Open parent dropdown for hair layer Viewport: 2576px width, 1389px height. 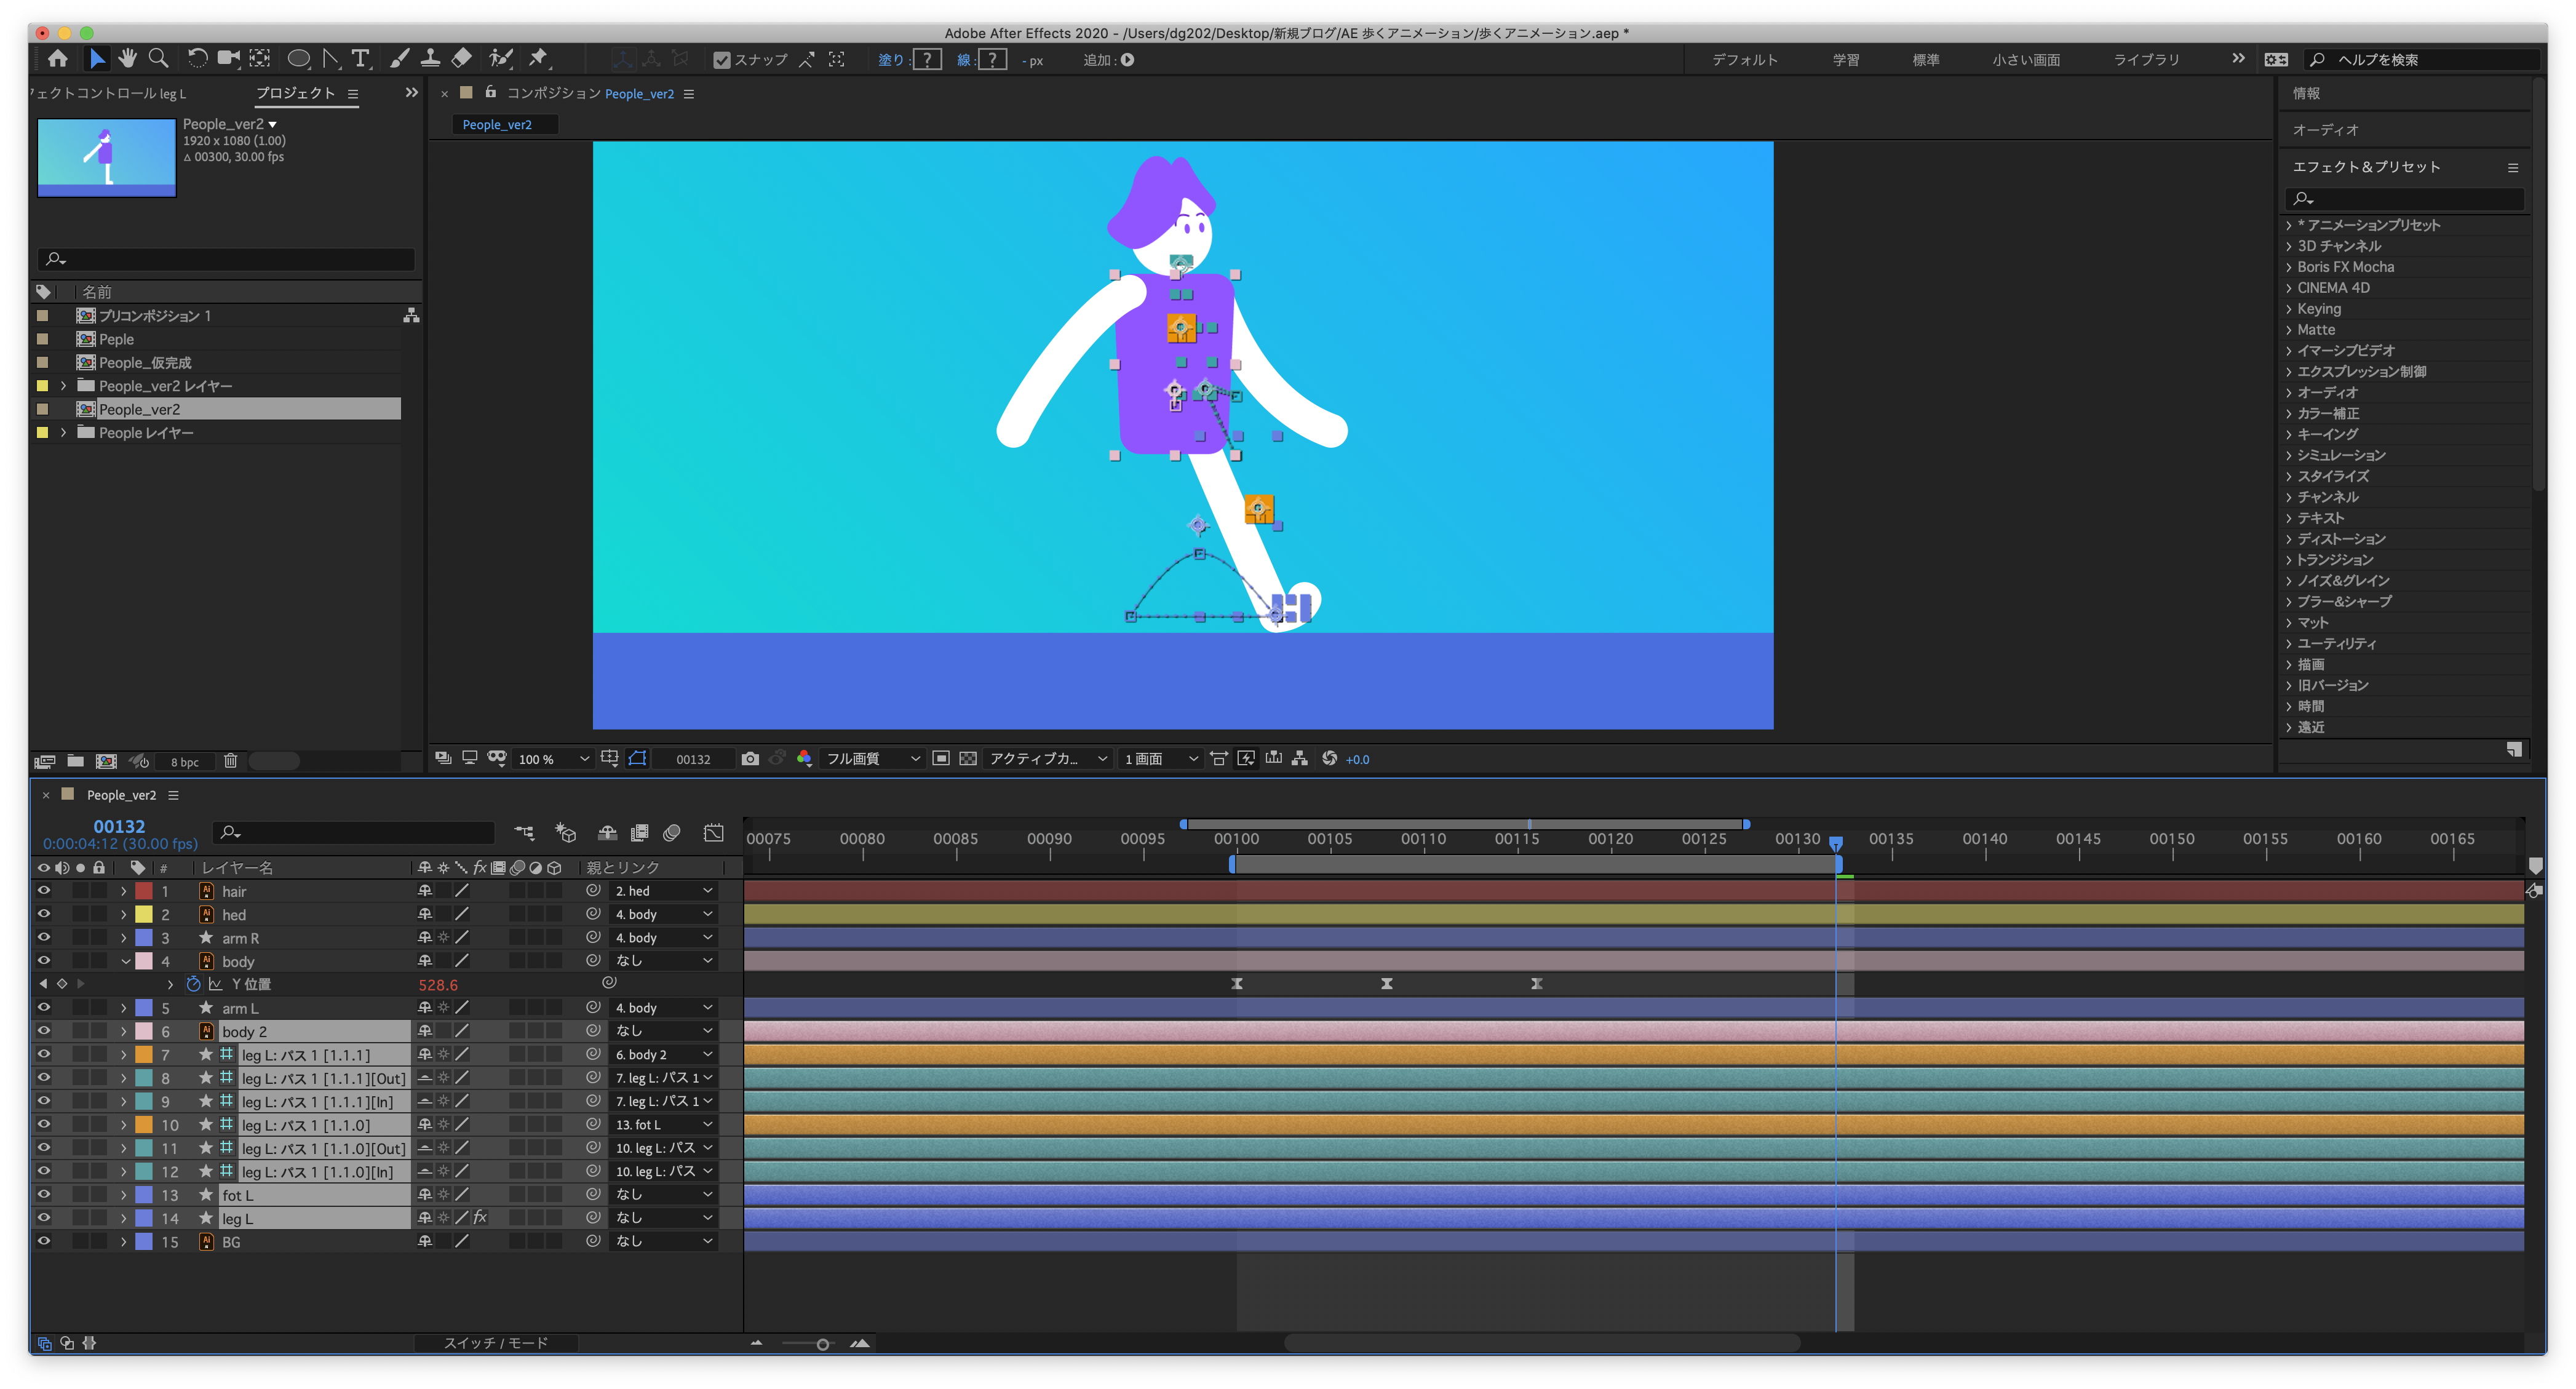coord(663,891)
